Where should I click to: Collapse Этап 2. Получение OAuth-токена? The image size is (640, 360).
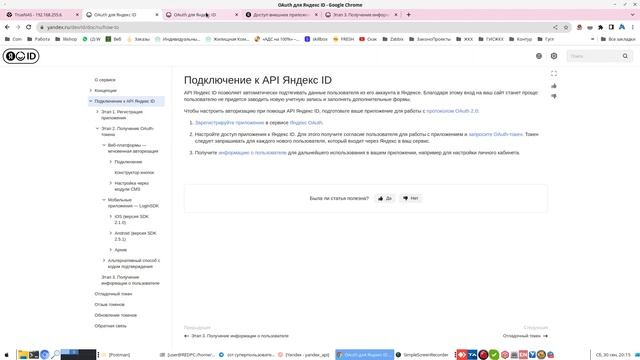(97, 129)
